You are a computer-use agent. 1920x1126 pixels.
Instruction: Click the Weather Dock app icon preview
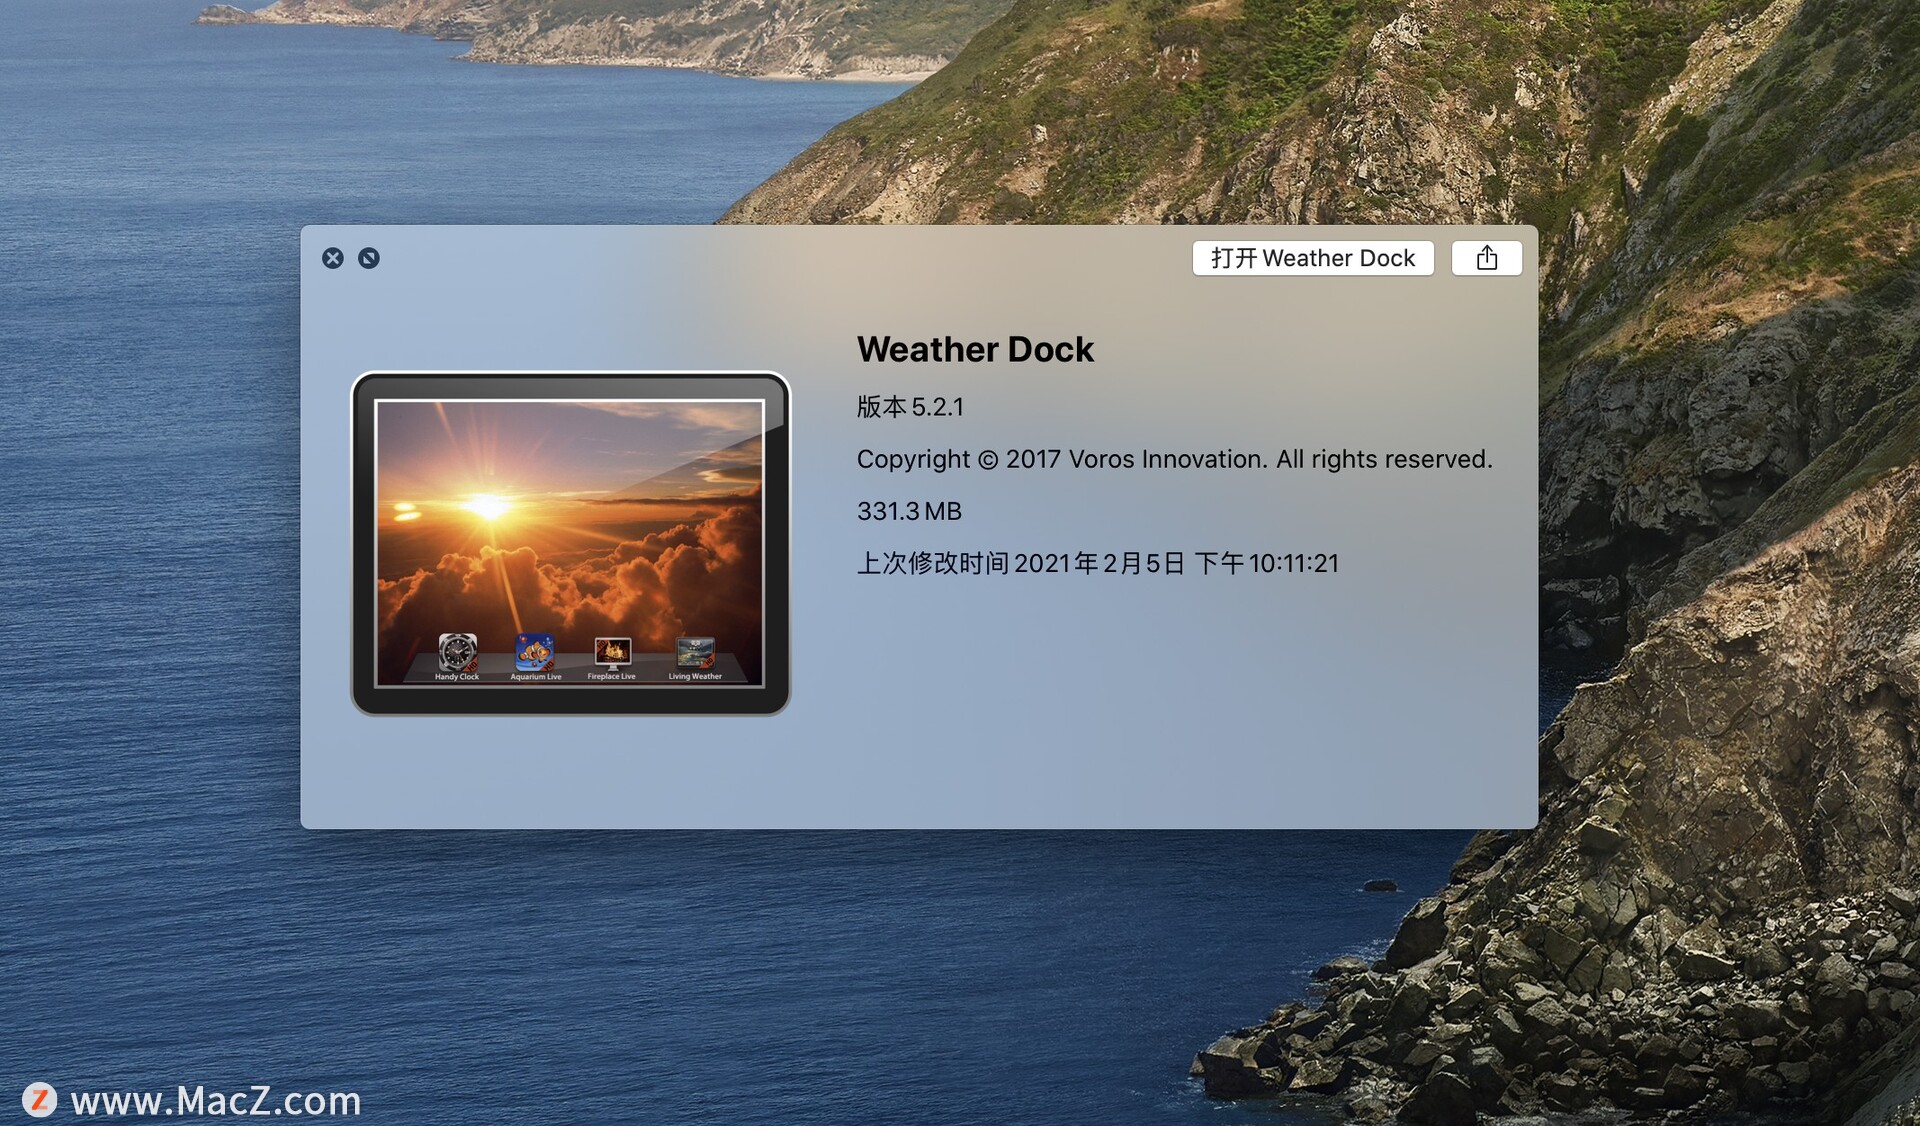click(570, 544)
